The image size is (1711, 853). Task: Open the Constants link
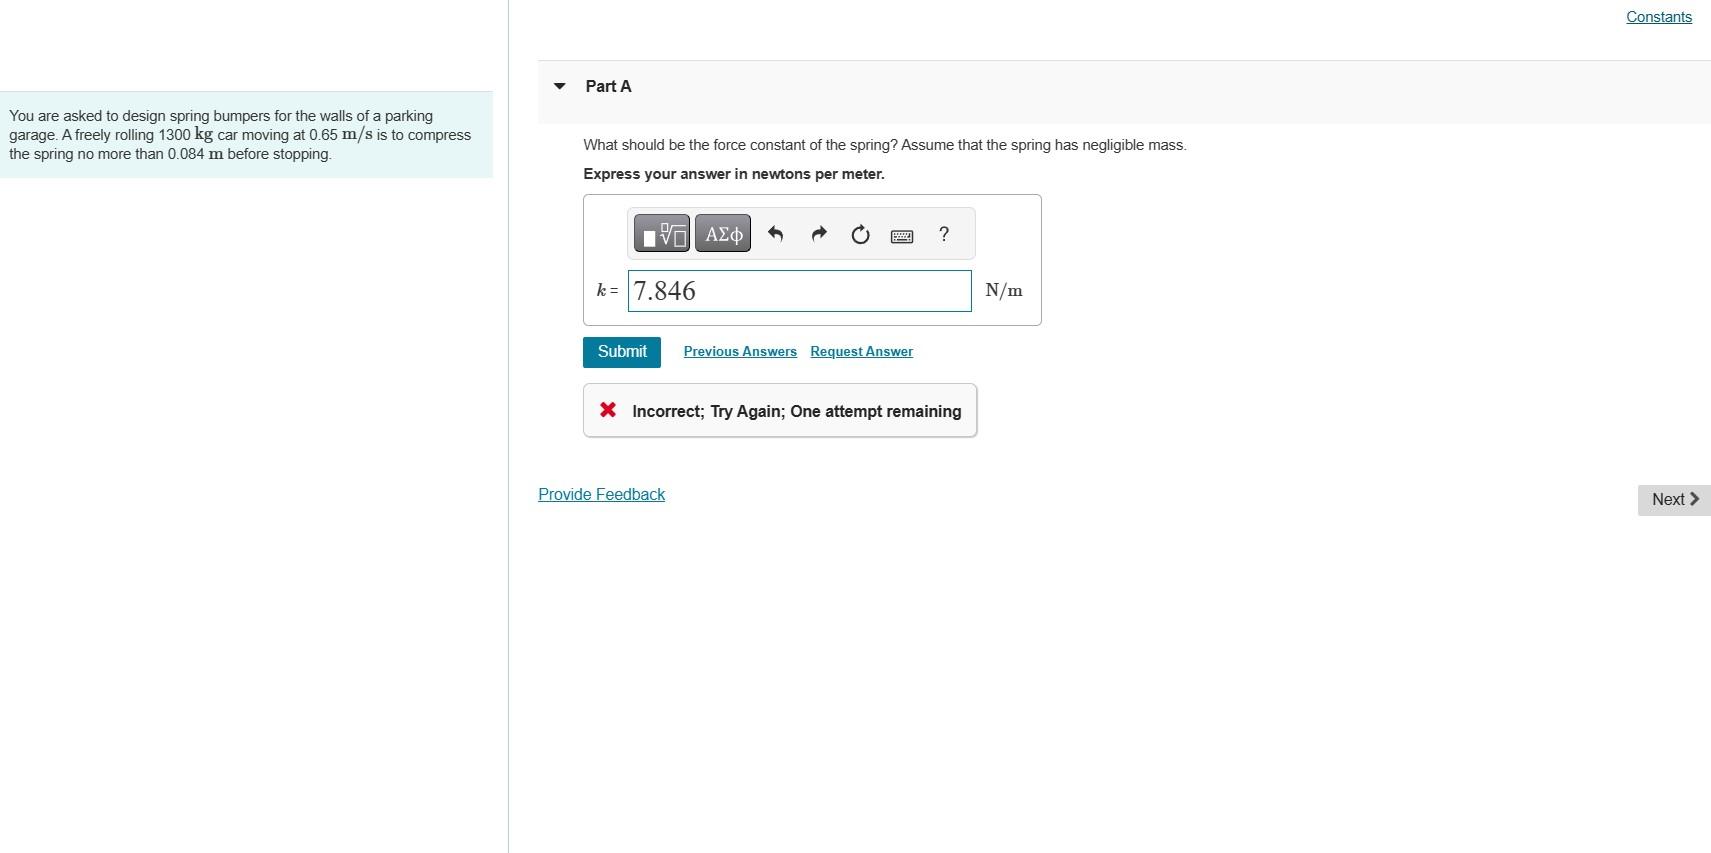pyautogui.click(x=1659, y=17)
